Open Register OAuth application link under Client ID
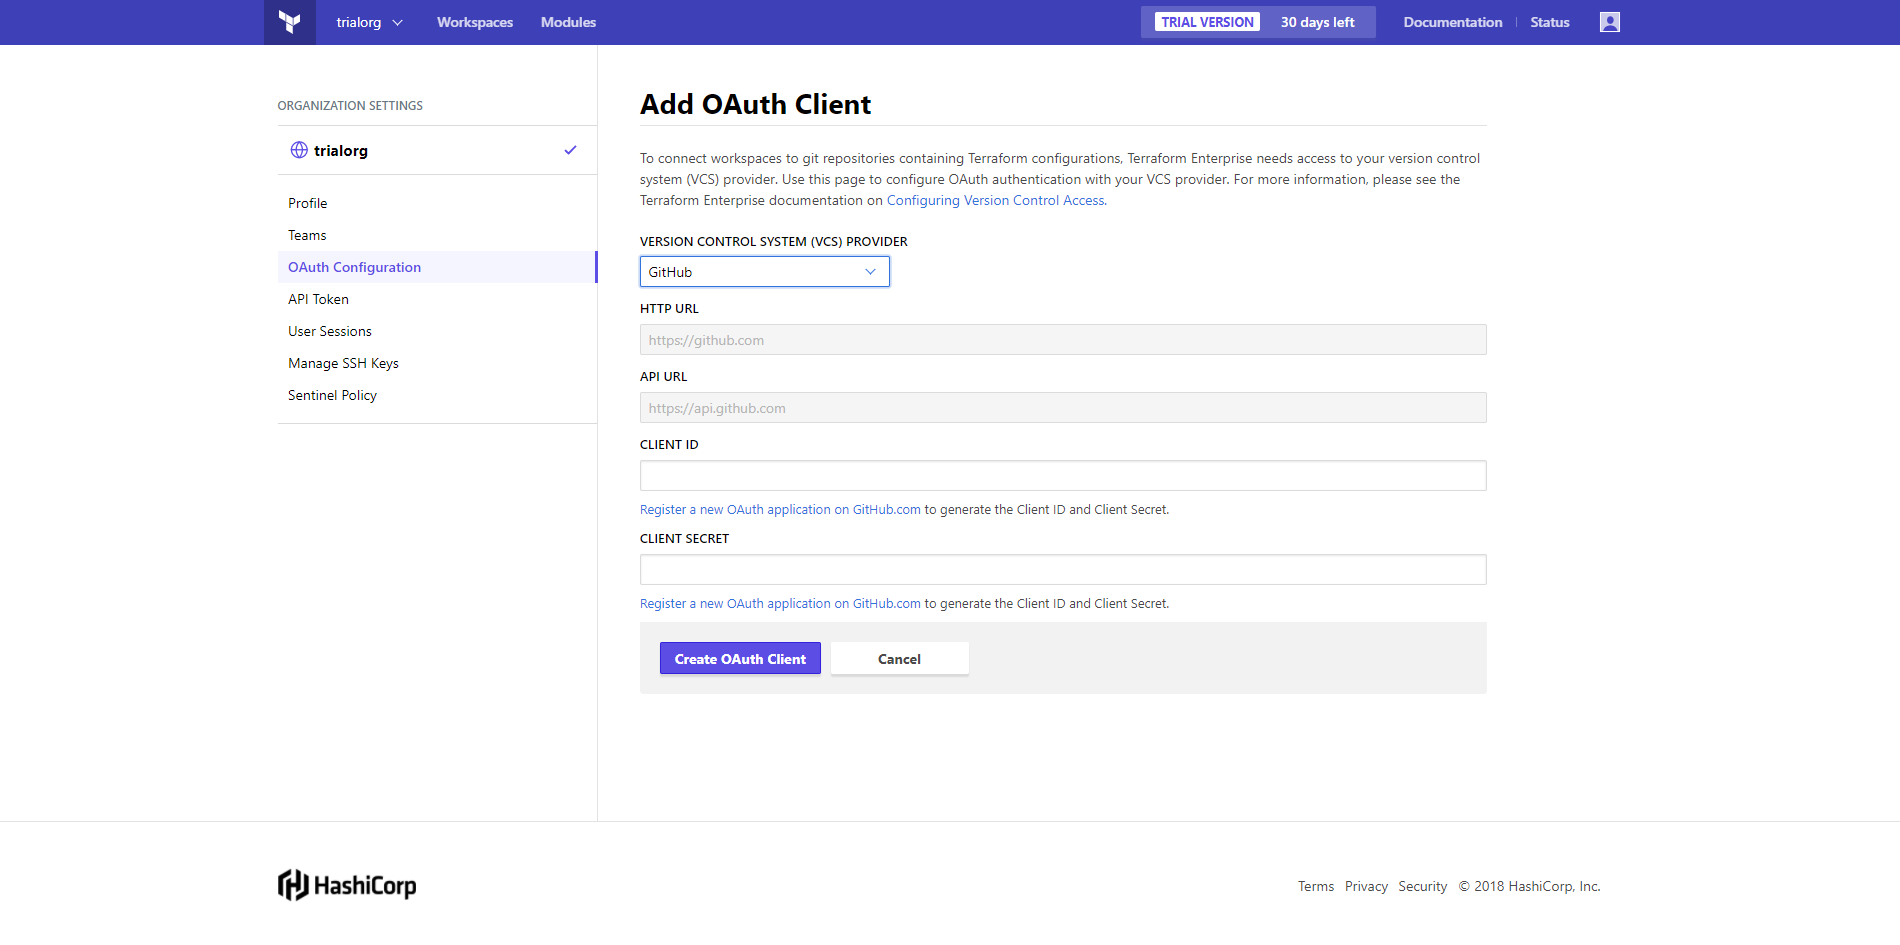 click(x=780, y=509)
